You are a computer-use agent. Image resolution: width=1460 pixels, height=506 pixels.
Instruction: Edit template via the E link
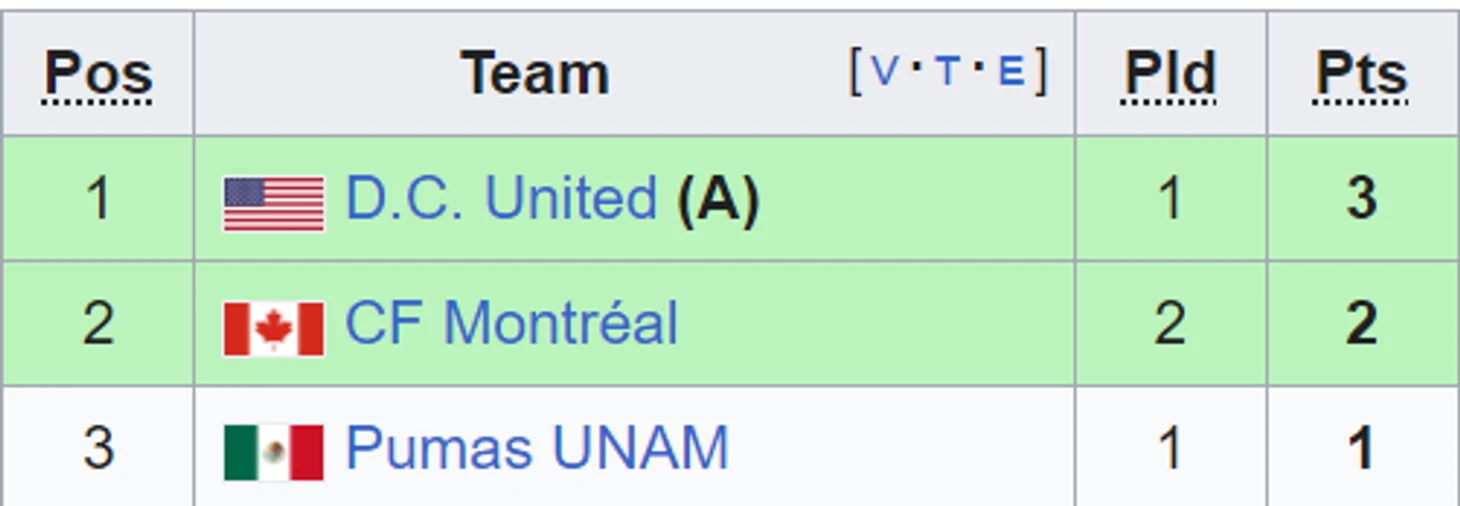(1012, 72)
